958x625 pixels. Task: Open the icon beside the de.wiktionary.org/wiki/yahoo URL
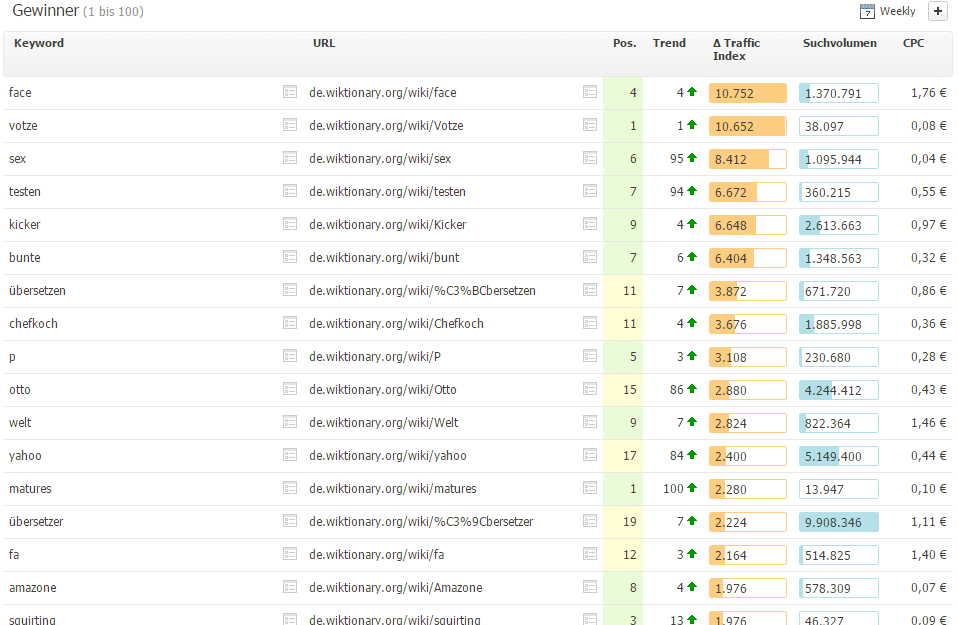point(590,455)
